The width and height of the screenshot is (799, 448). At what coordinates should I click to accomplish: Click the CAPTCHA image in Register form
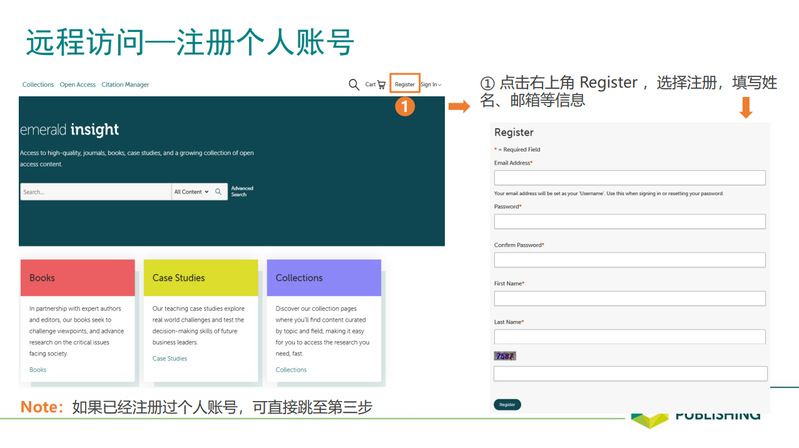click(x=505, y=356)
